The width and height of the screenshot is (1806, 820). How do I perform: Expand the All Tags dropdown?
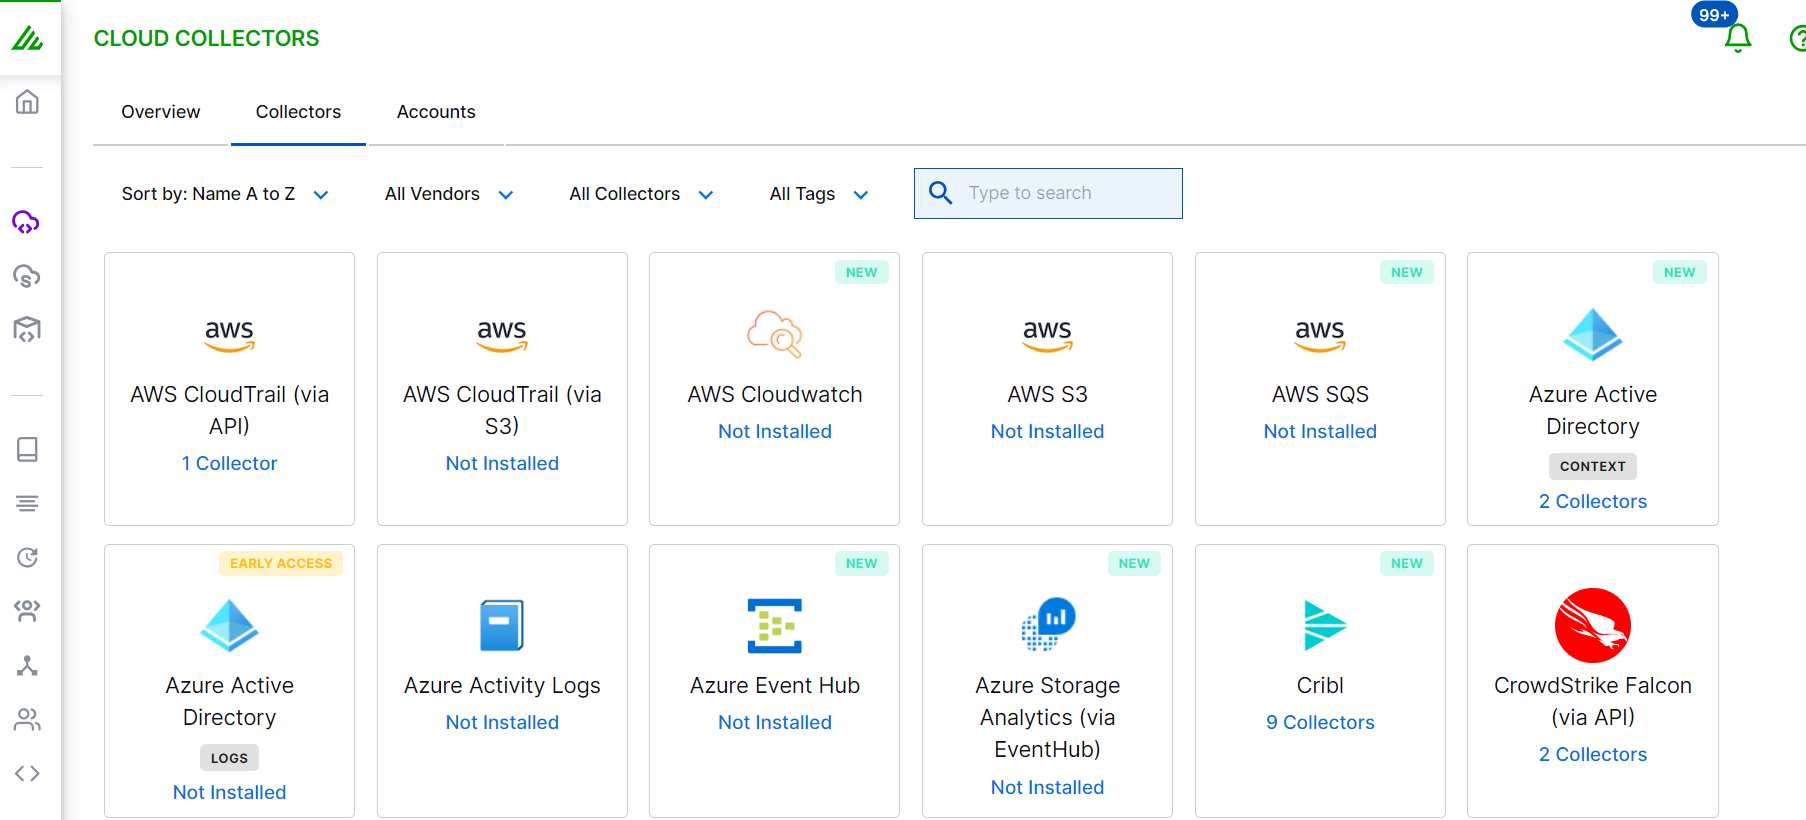pos(819,194)
